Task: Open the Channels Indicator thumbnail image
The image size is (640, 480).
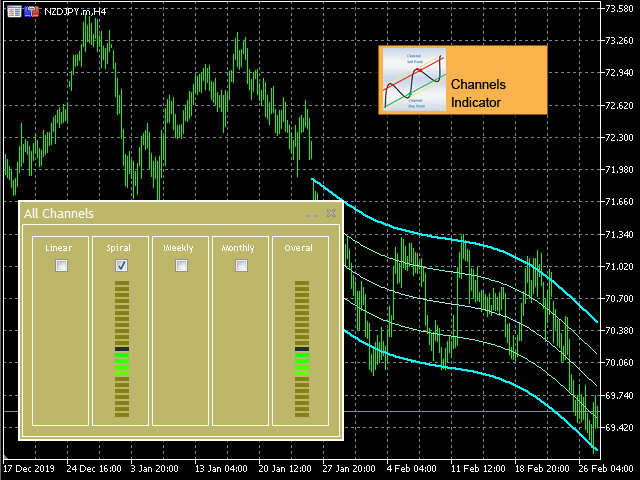Action: [414, 80]
